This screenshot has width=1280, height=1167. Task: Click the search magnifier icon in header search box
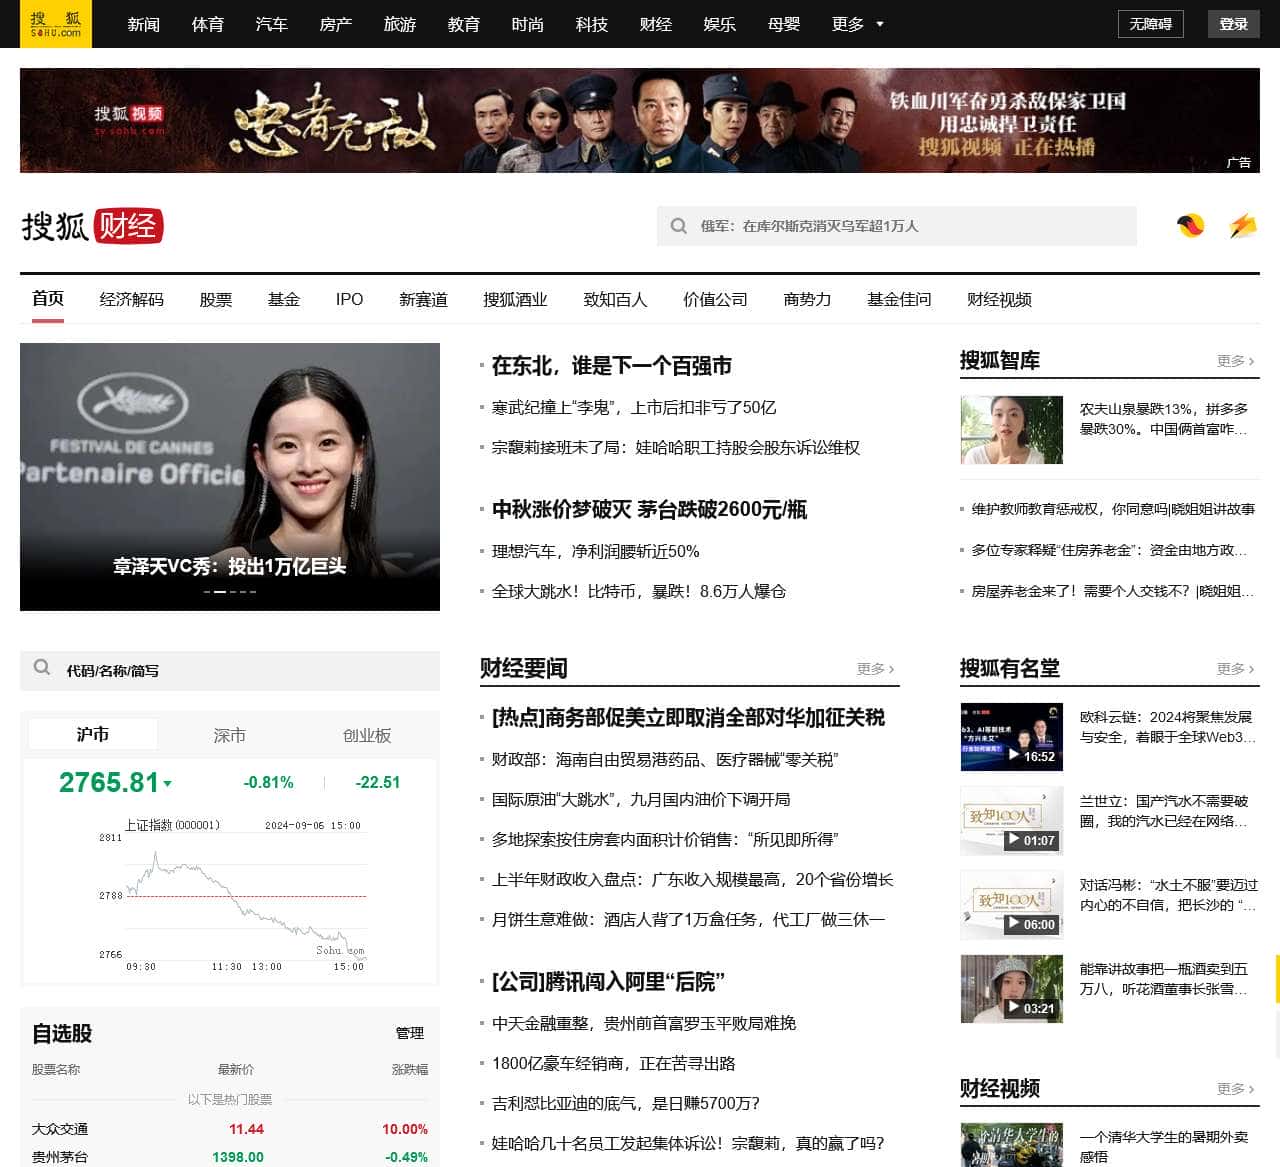coord(679,226)
